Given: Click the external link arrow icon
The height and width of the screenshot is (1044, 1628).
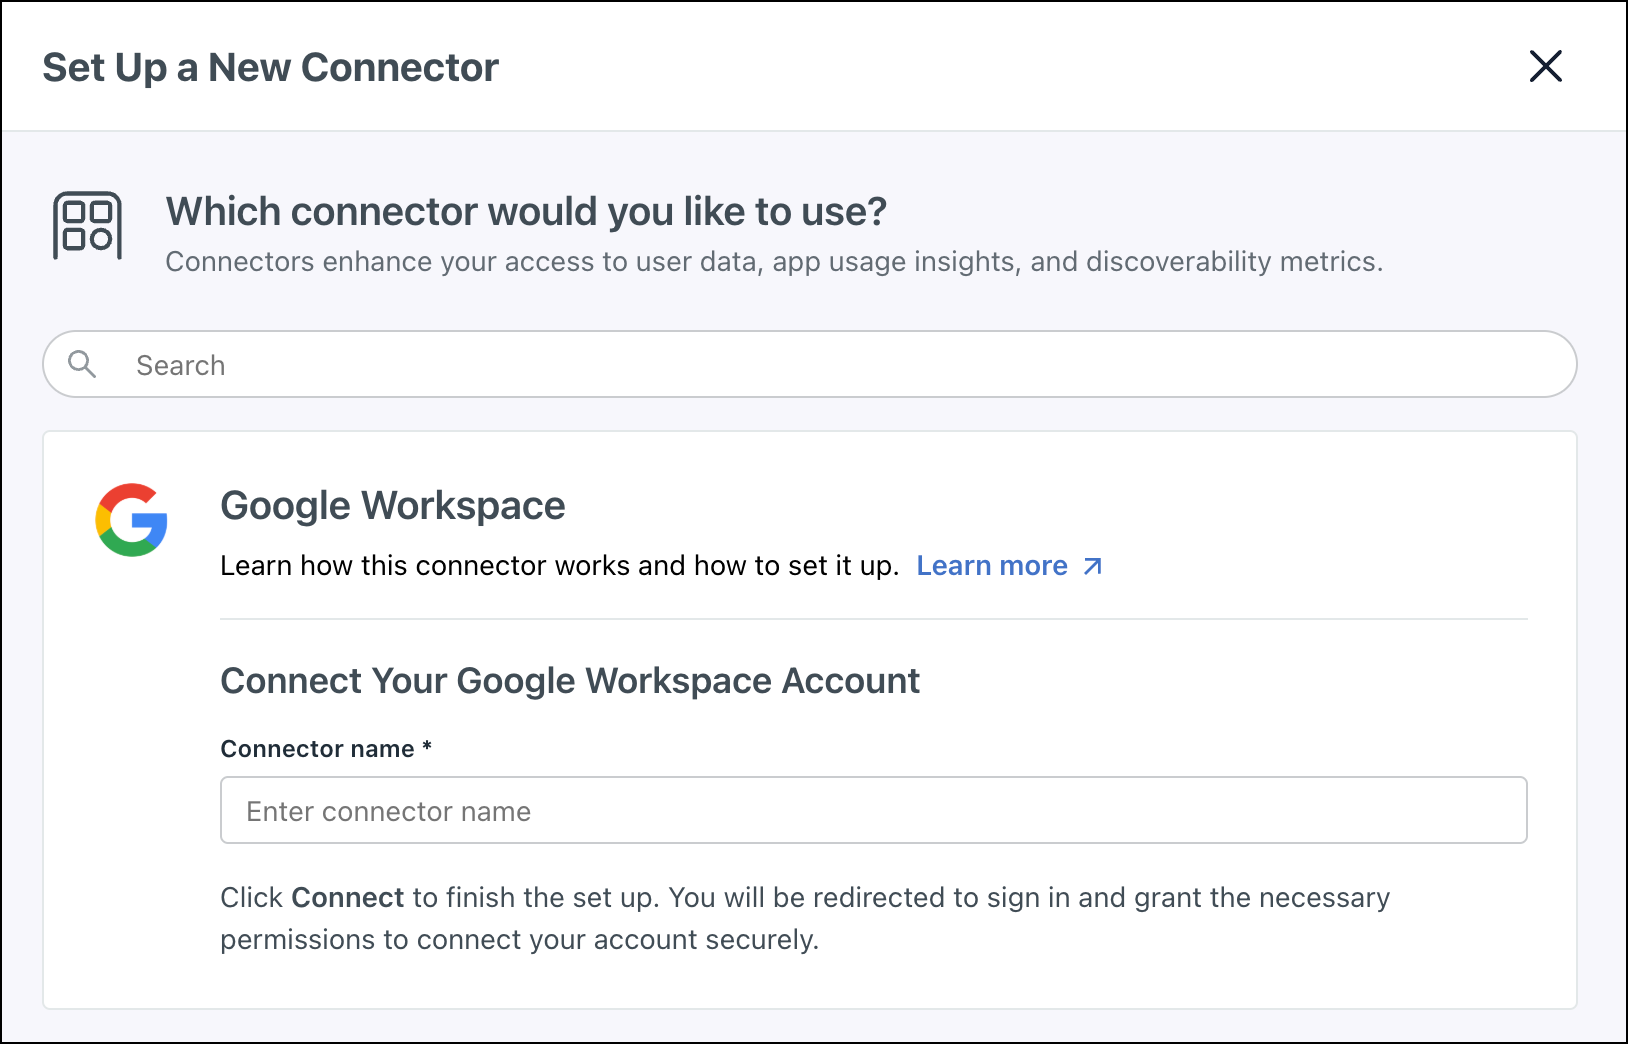Looking at the screenshot, I should [1093, 566].
